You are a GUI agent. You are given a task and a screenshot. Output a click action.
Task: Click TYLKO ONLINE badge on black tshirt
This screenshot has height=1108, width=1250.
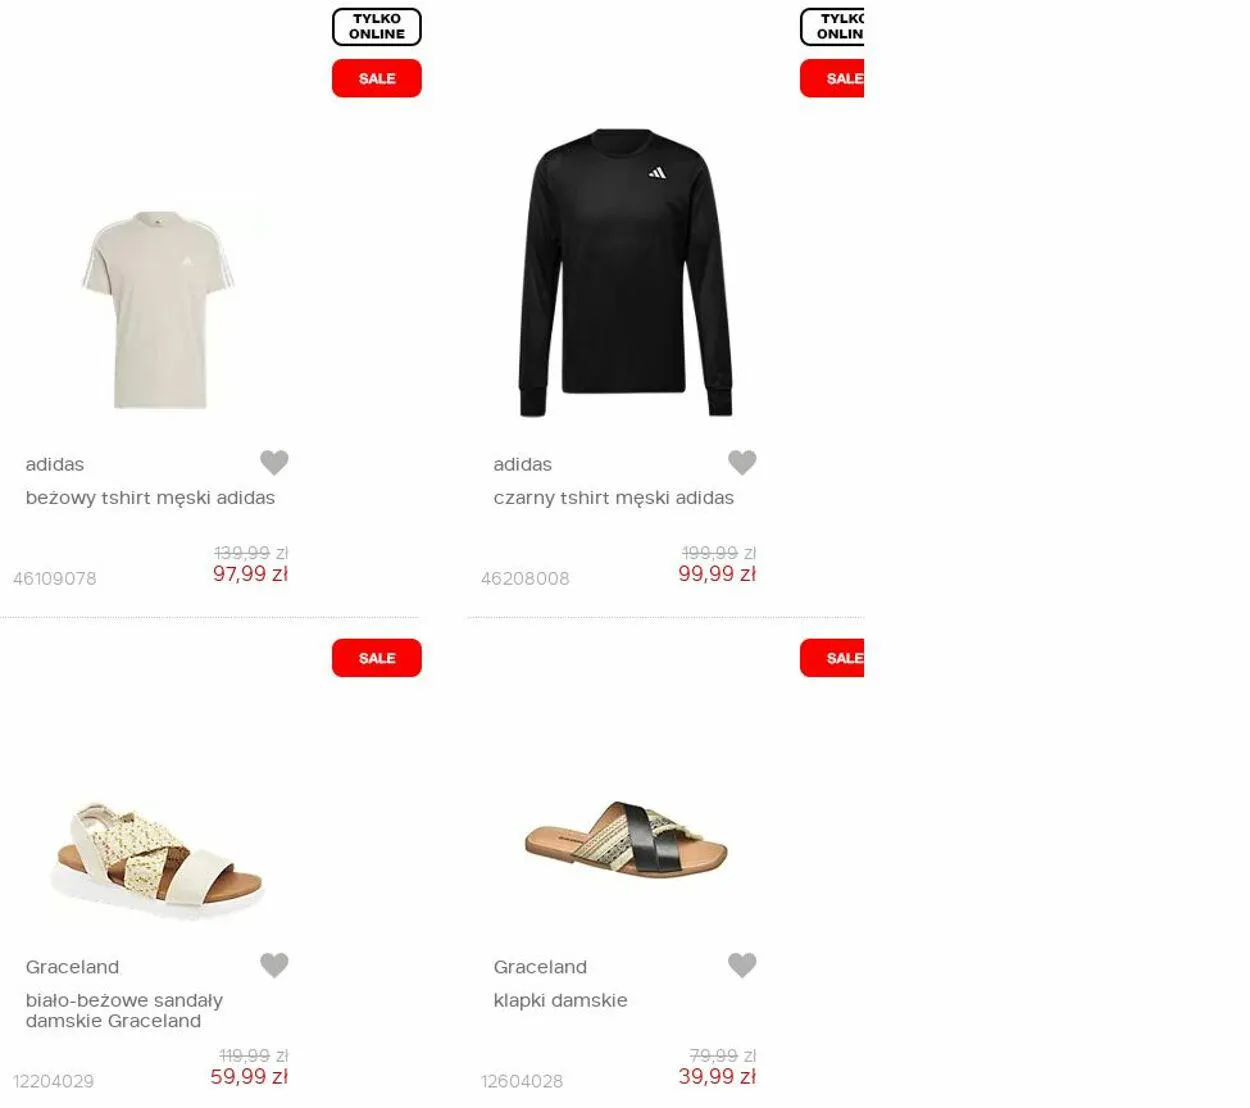(x=832, y=27)
